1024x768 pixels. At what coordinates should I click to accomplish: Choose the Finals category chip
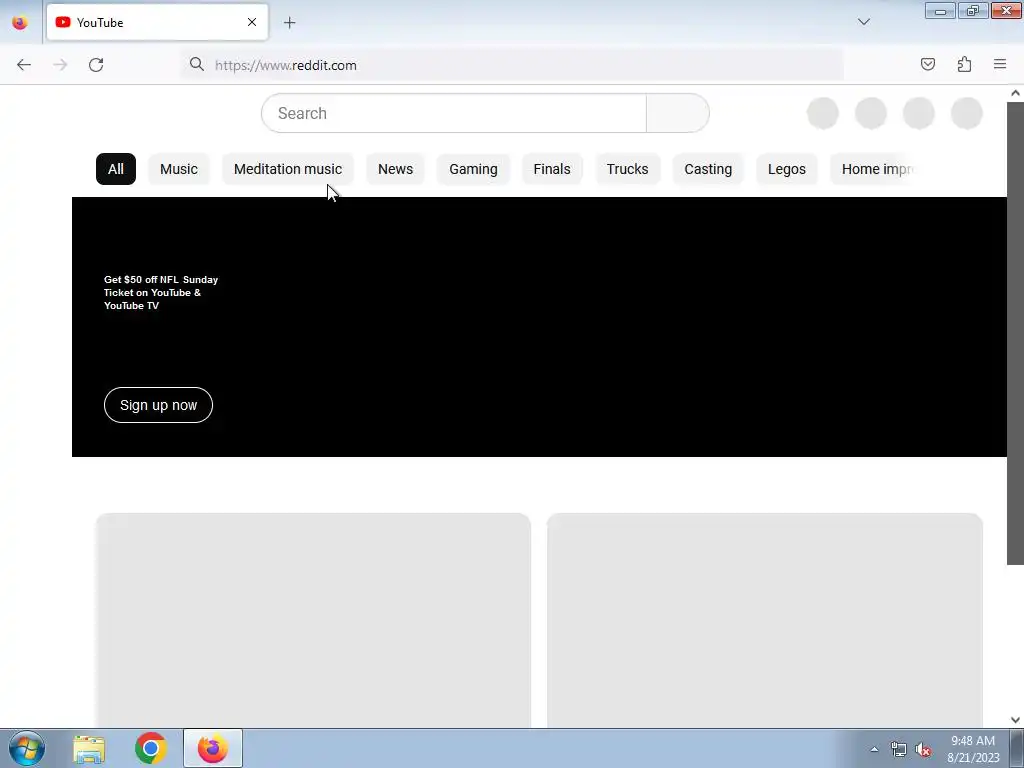552,169
